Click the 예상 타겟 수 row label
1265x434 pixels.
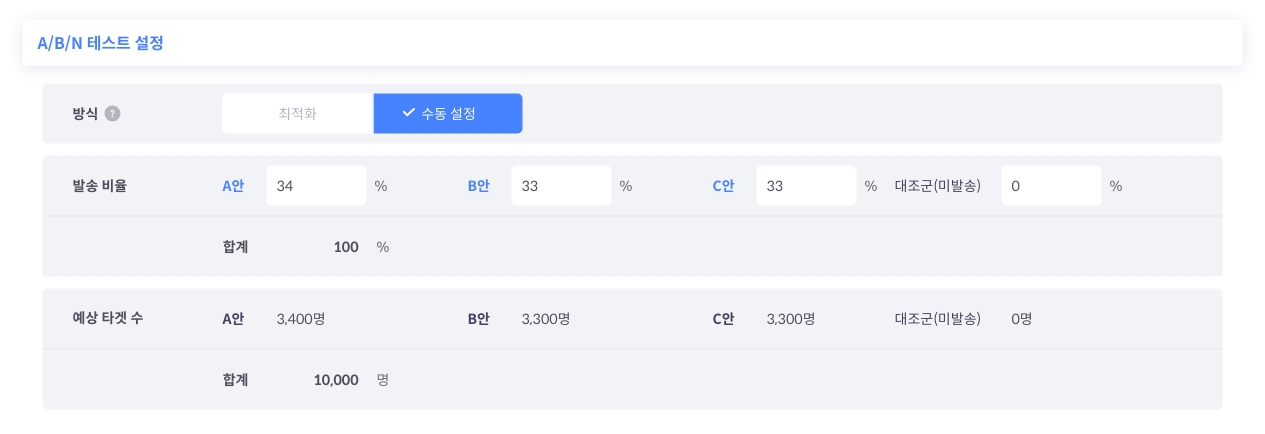108,319
